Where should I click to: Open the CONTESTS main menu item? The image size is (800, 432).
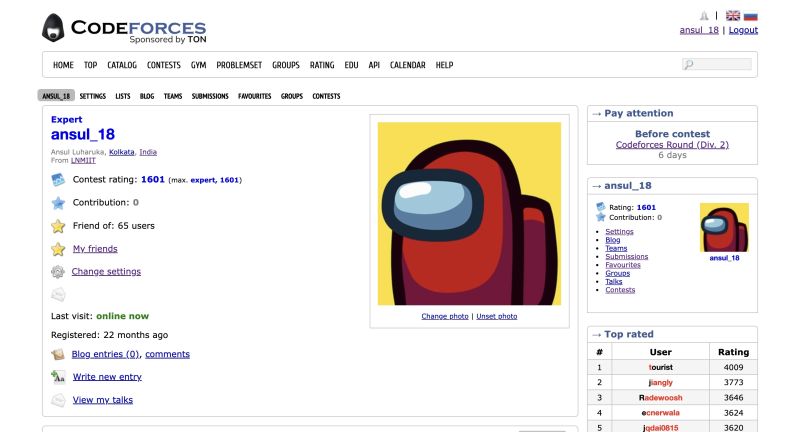(x=164, y=65)
